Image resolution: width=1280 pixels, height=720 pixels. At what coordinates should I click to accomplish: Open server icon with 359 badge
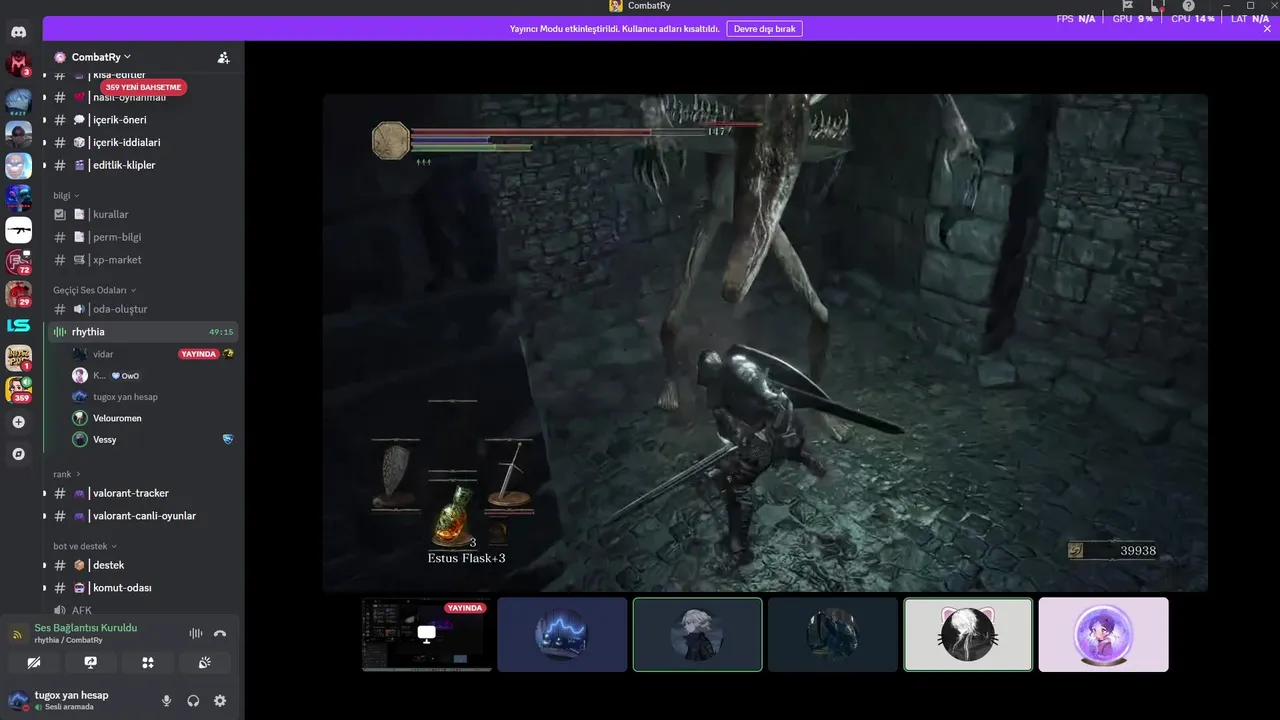coord(18,389)
